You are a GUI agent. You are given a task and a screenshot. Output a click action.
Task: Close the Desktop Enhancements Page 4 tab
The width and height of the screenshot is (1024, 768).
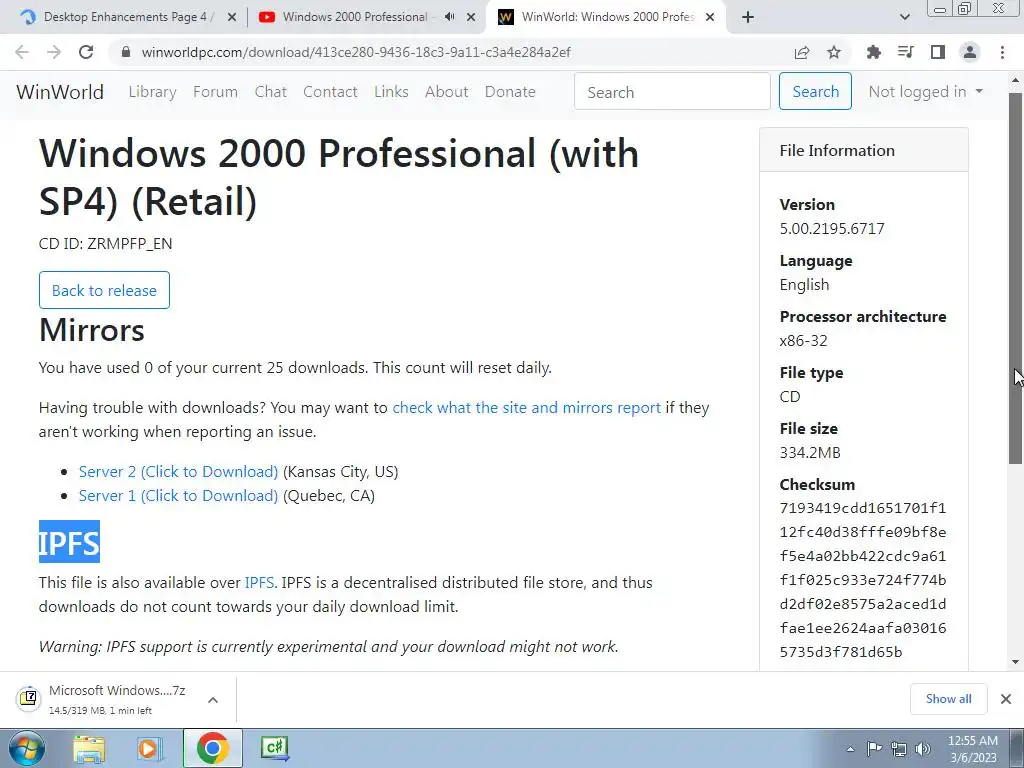click(x=232, y=18)
